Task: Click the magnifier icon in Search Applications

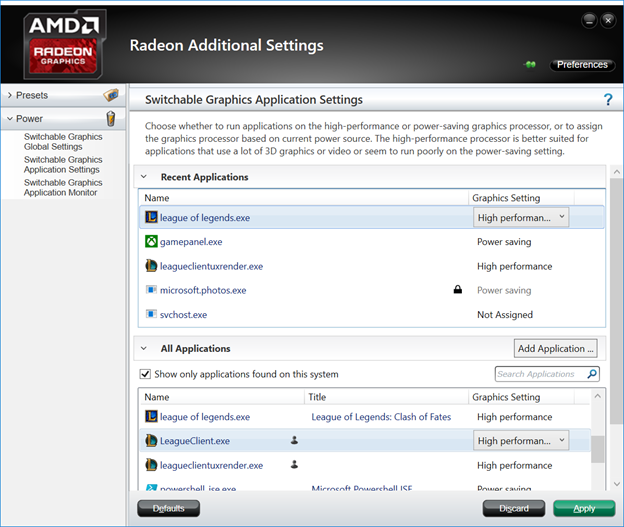Action: click(592, 374)
